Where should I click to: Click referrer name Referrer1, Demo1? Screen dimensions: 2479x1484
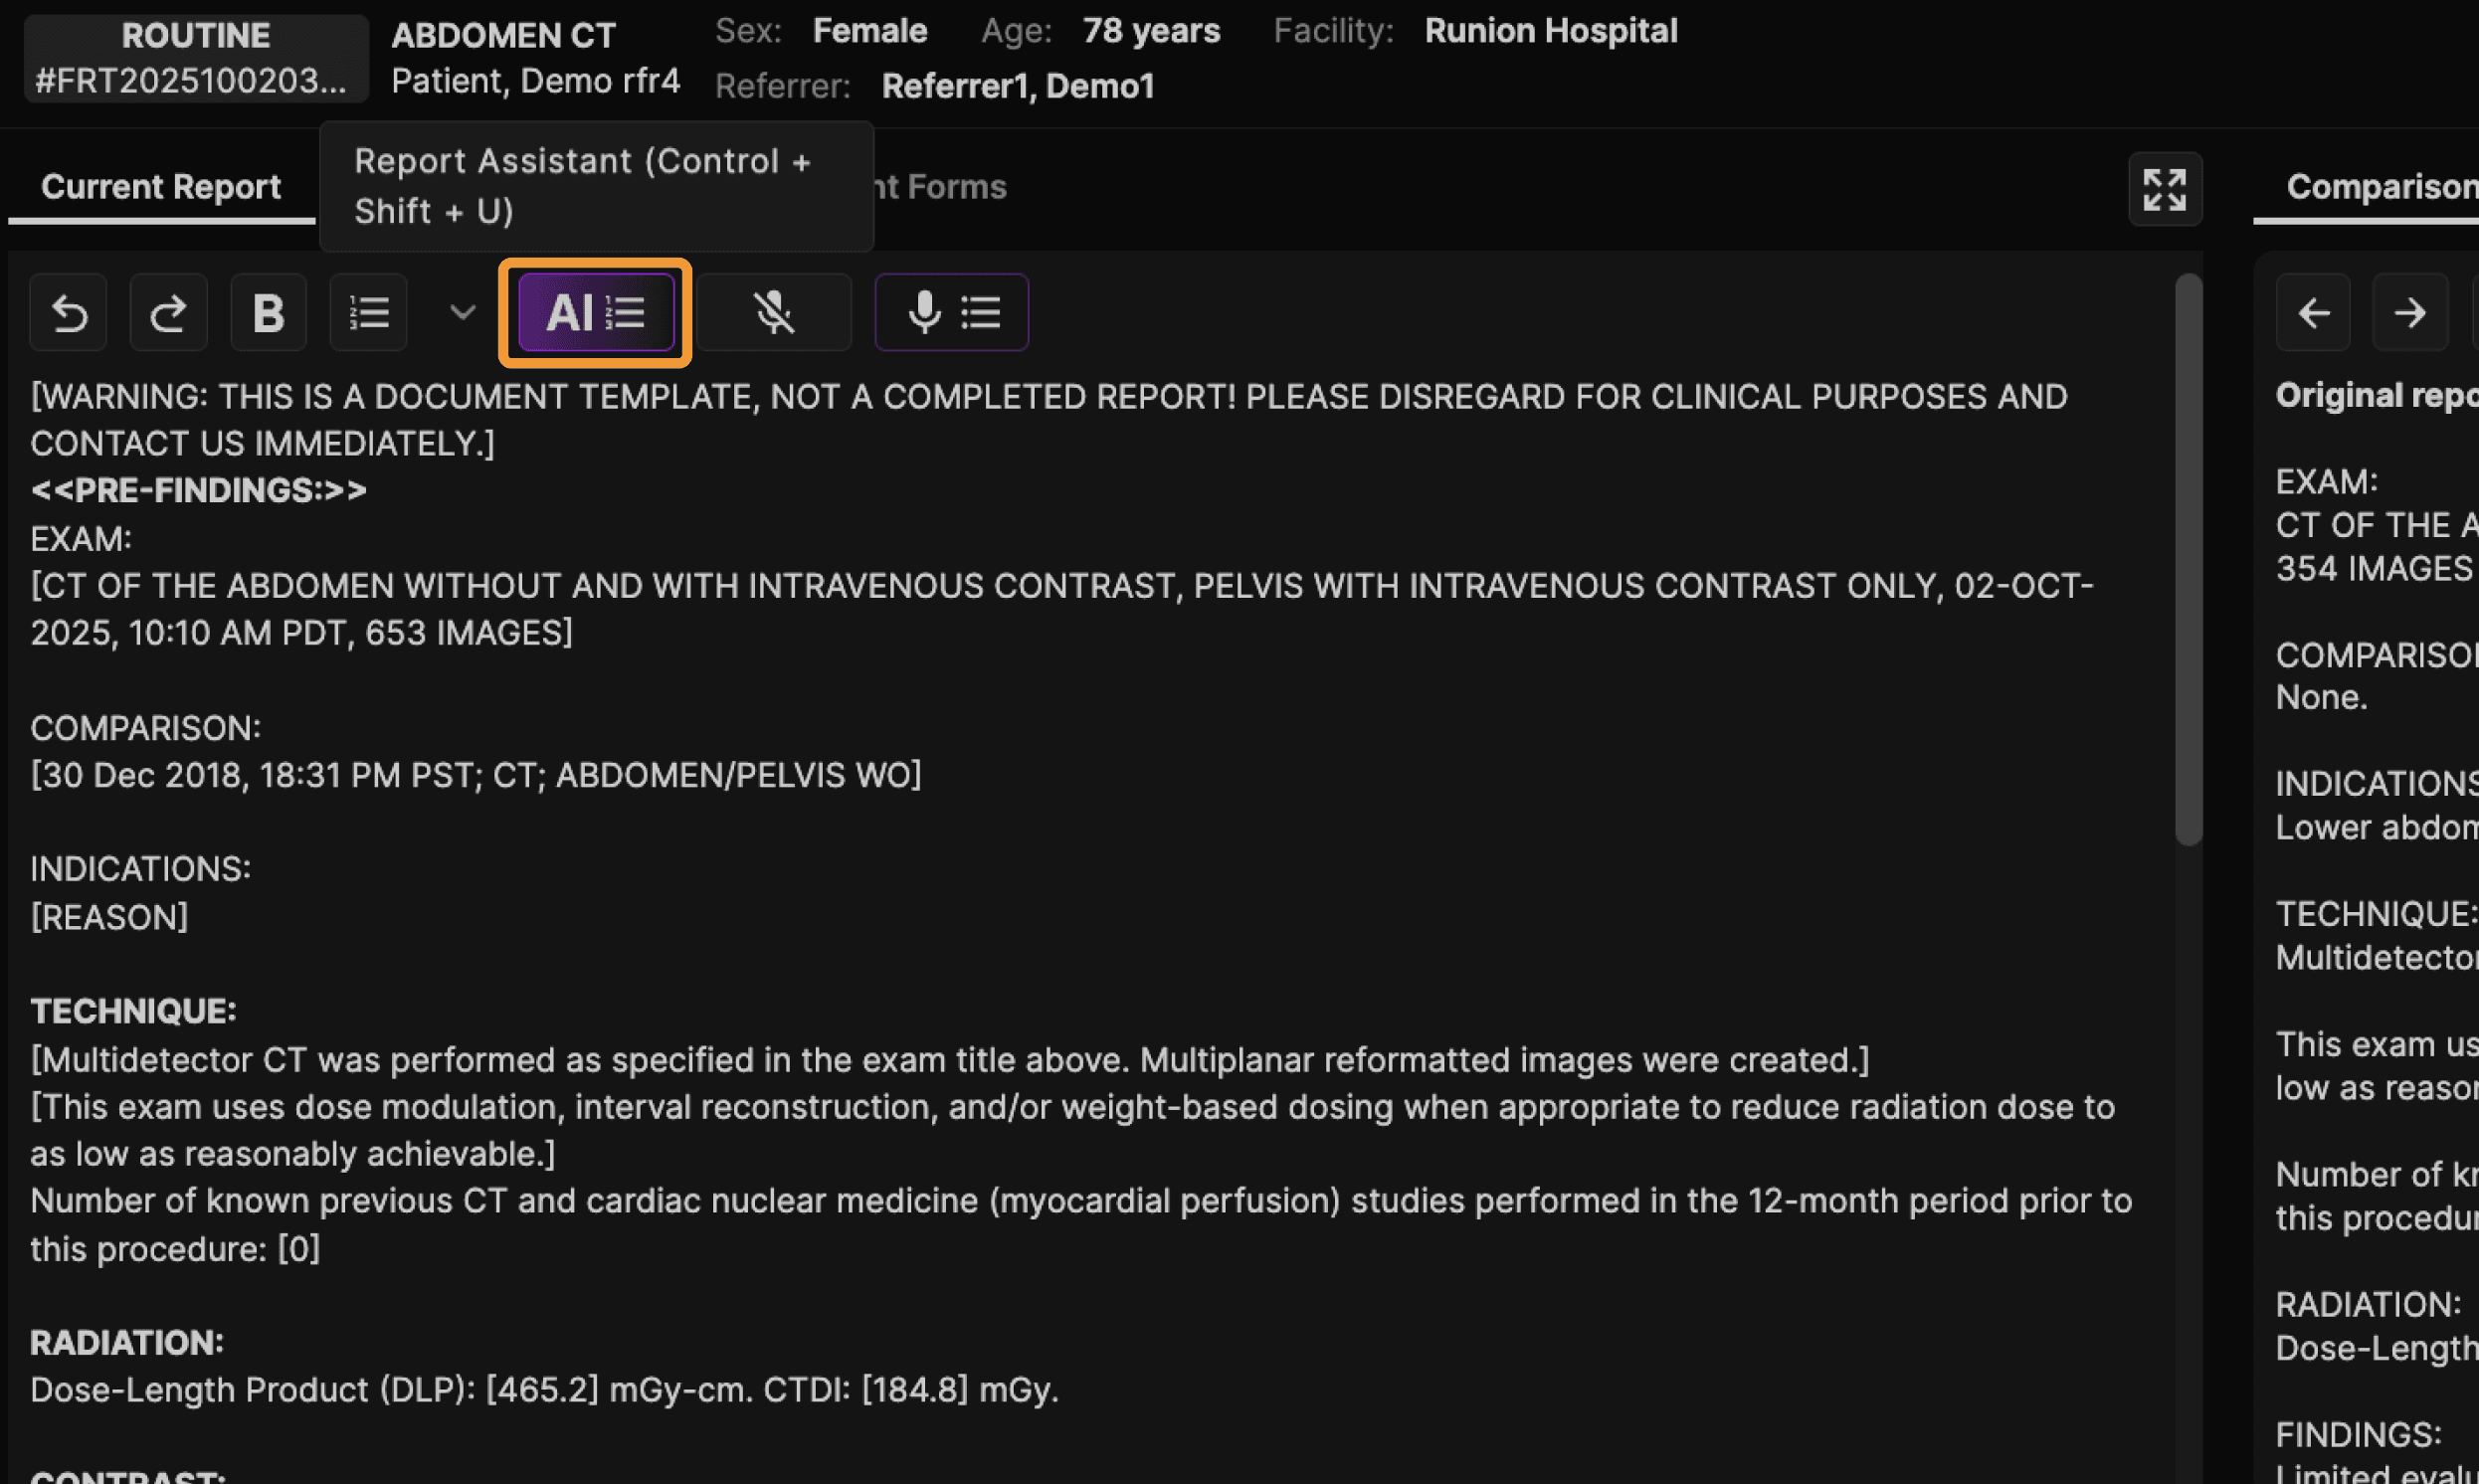(x=1017, y=86)
